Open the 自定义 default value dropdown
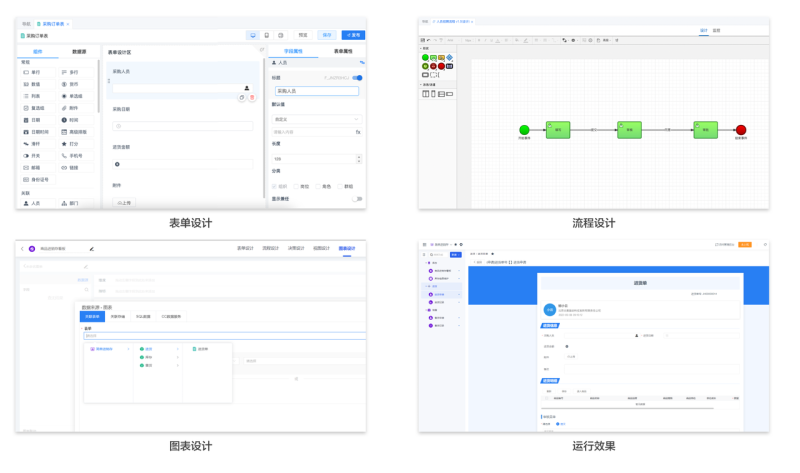The image size is (800, 473). pyautogui.click(x=316, y=119)
